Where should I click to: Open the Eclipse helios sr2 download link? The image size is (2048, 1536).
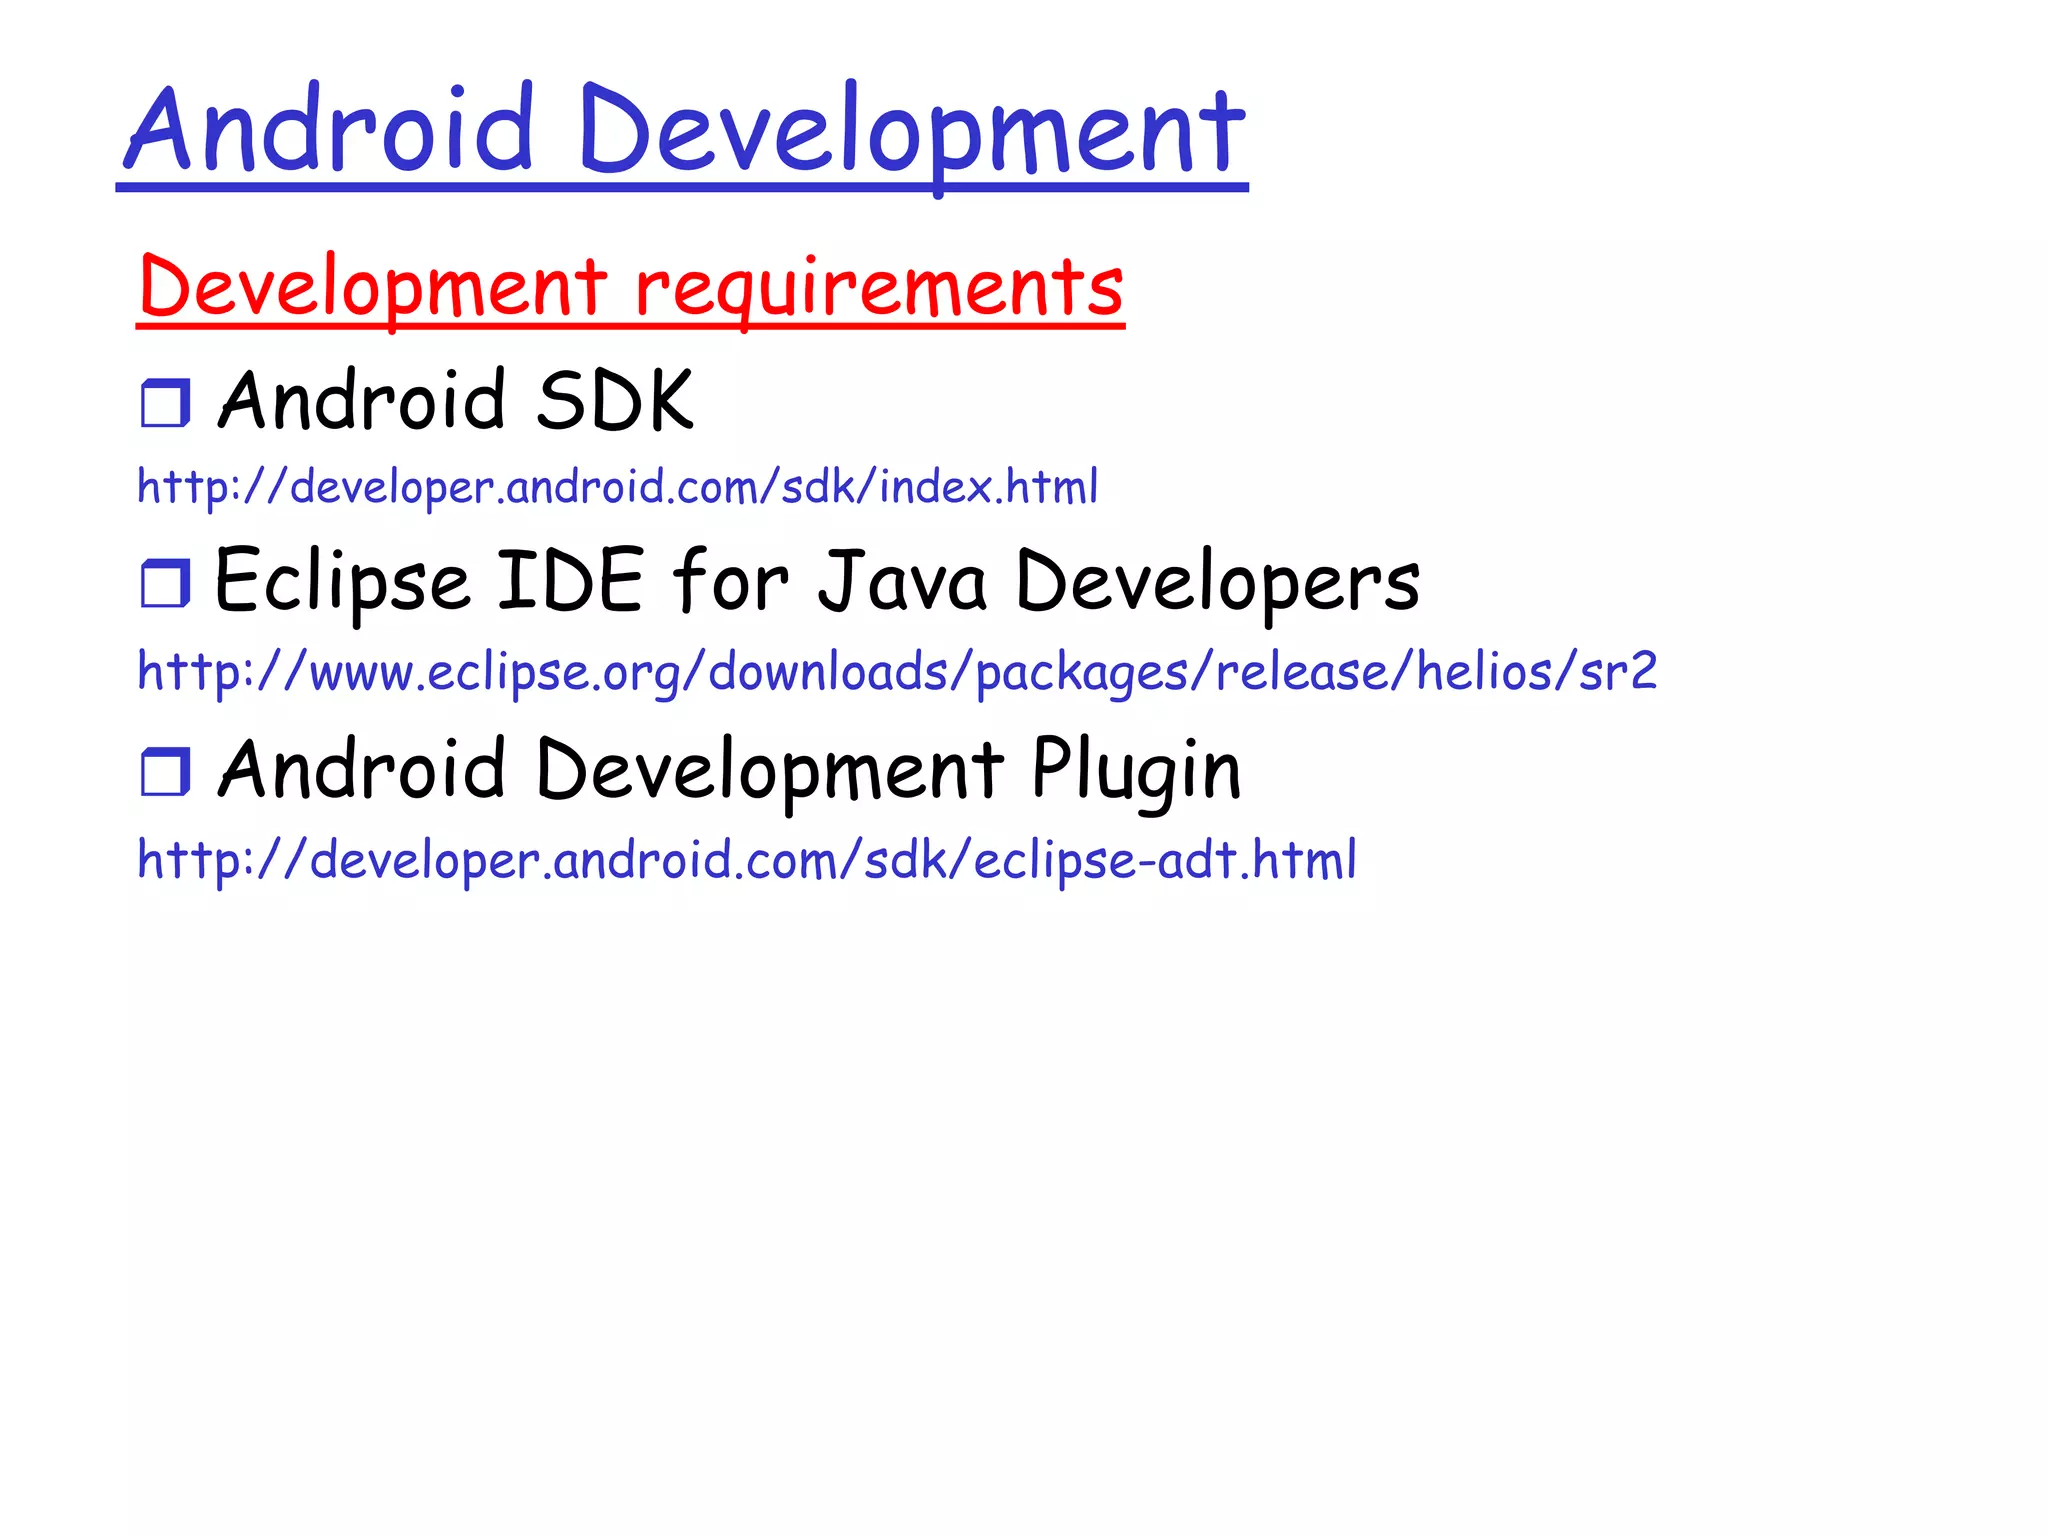pos(897,671)
